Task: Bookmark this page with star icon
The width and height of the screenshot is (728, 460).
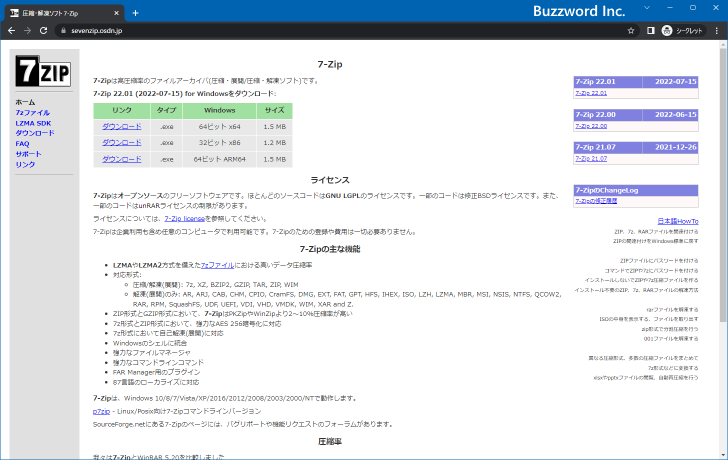Action: [630, 31]
